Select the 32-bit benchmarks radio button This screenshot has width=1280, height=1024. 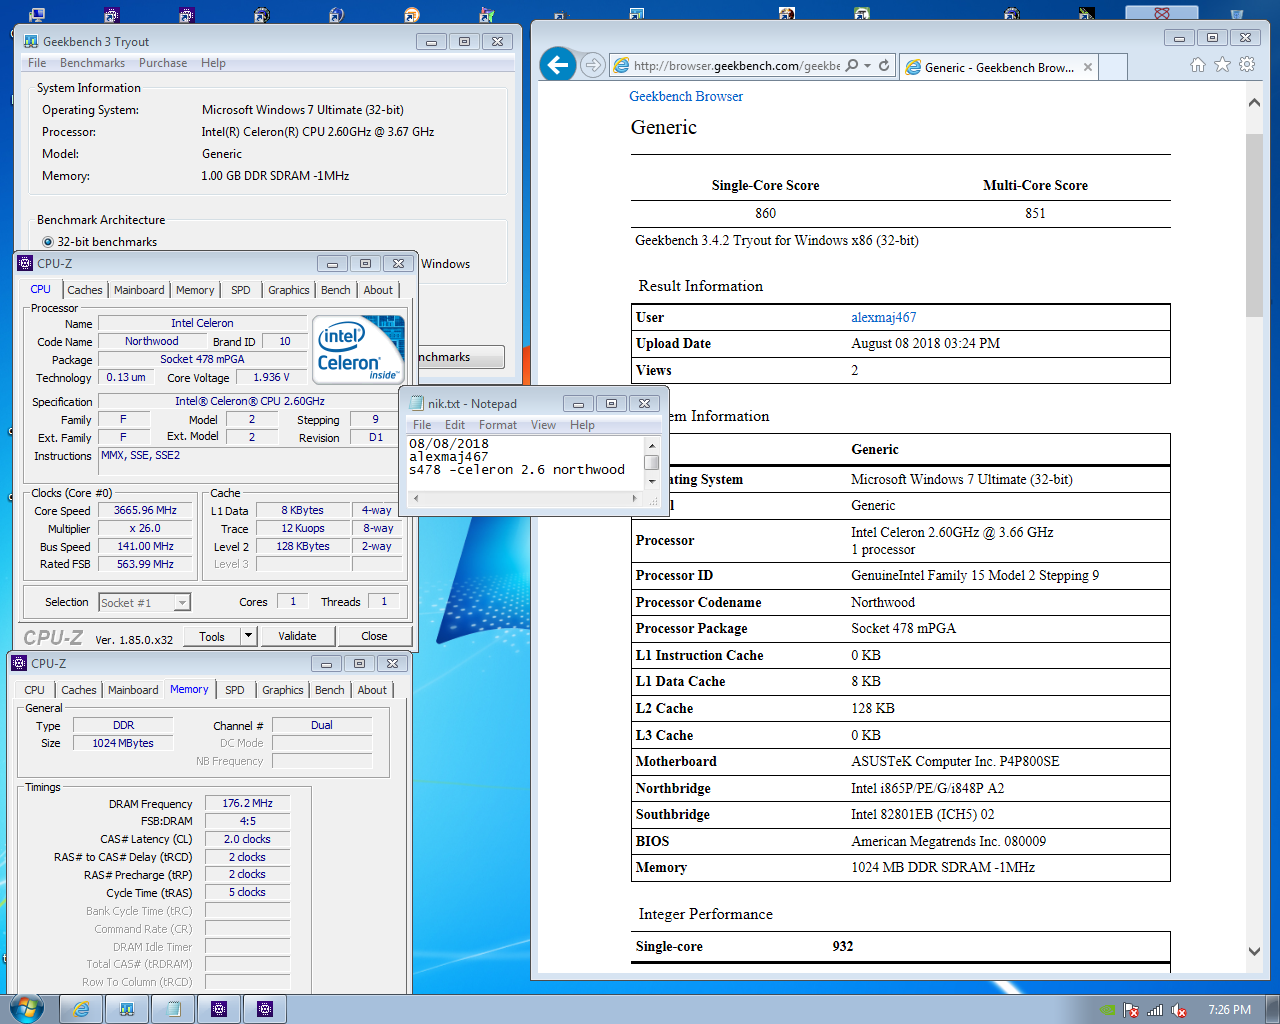(x=48, y=242)
